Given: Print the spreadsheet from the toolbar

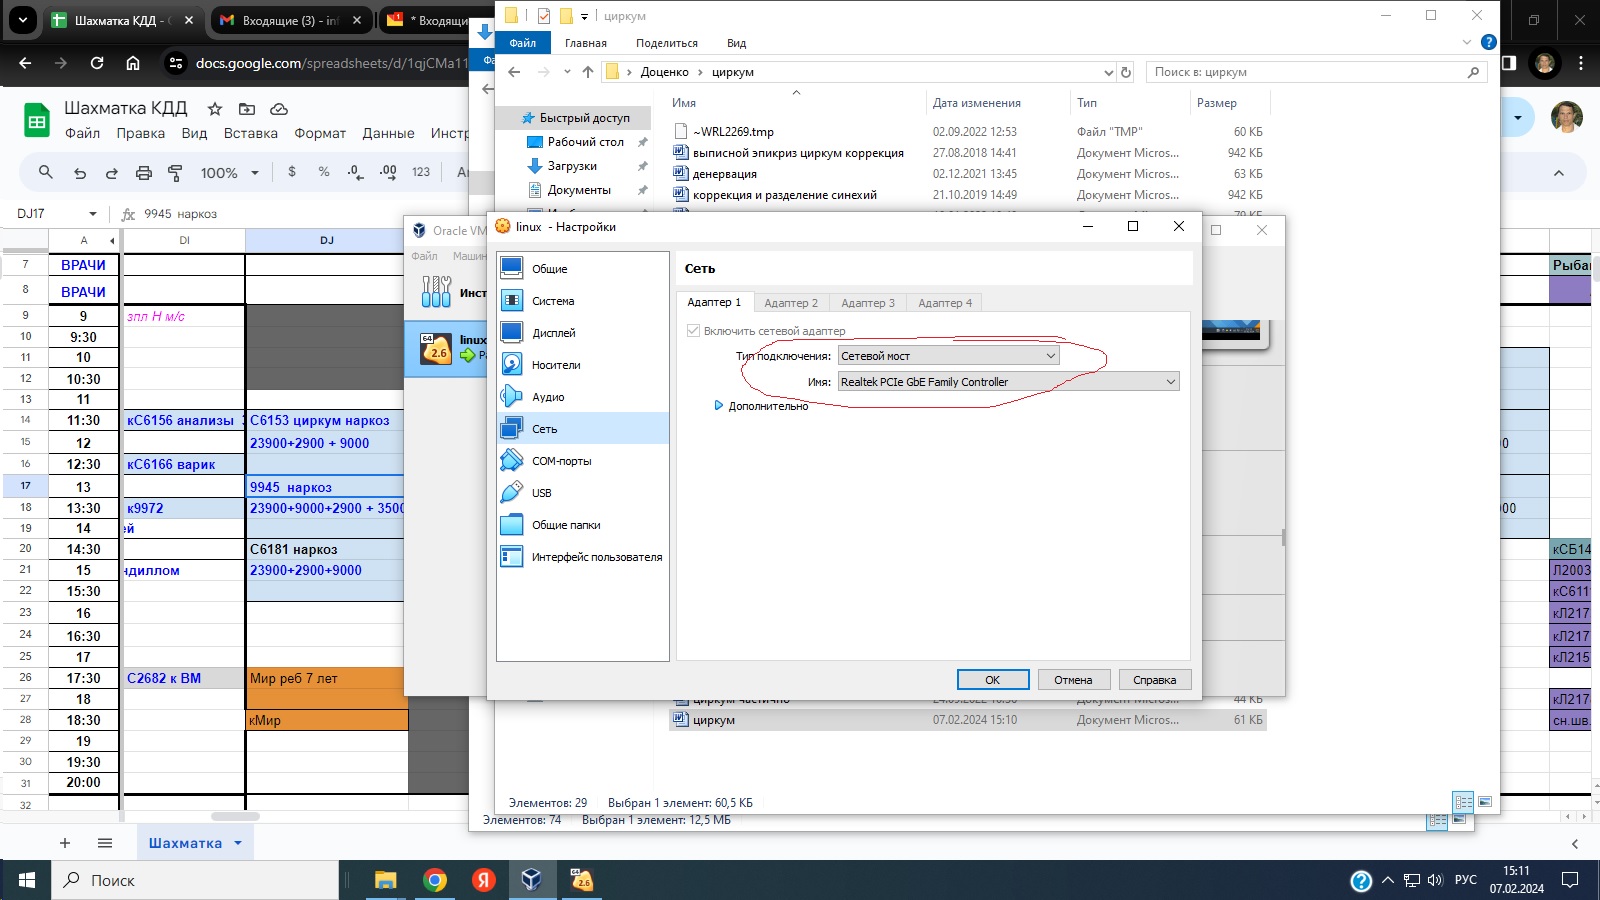Looking at the screenshot, I should (x=144, y=172).
